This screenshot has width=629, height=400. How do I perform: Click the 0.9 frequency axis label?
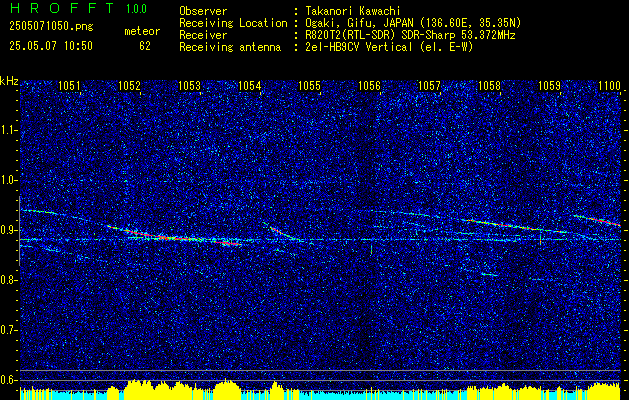click(x=9, y=230)
